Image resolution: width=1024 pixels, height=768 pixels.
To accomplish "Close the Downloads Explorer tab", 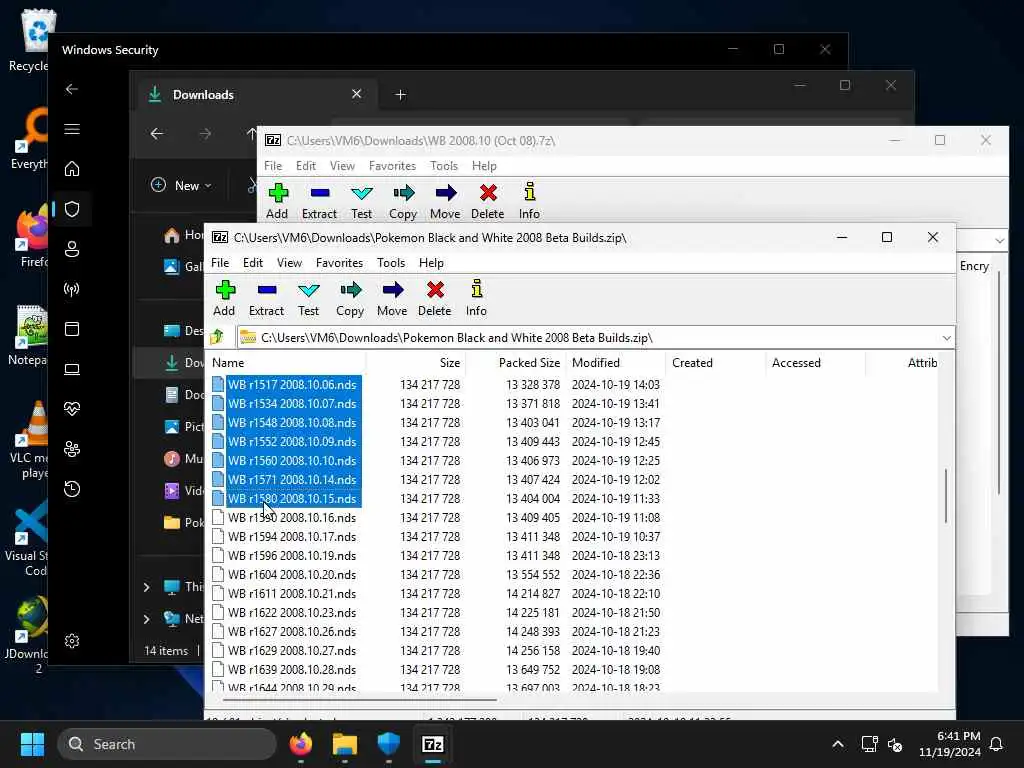I will pos(357,94).
